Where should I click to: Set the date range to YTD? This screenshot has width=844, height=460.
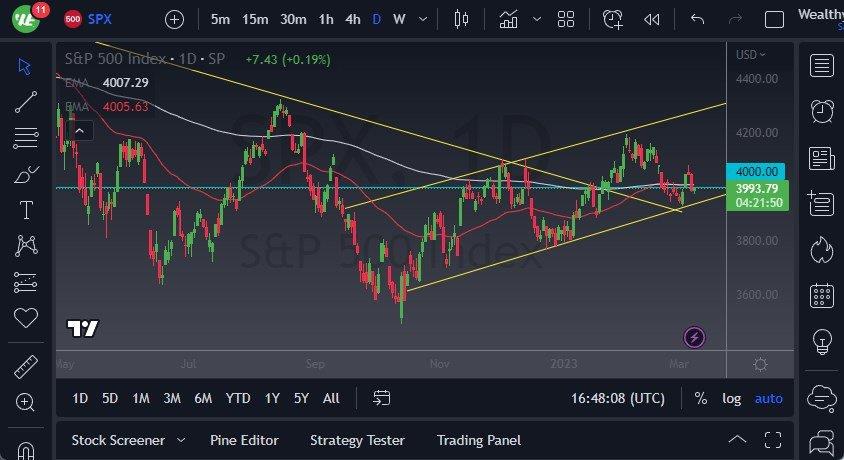coord(238,398)
